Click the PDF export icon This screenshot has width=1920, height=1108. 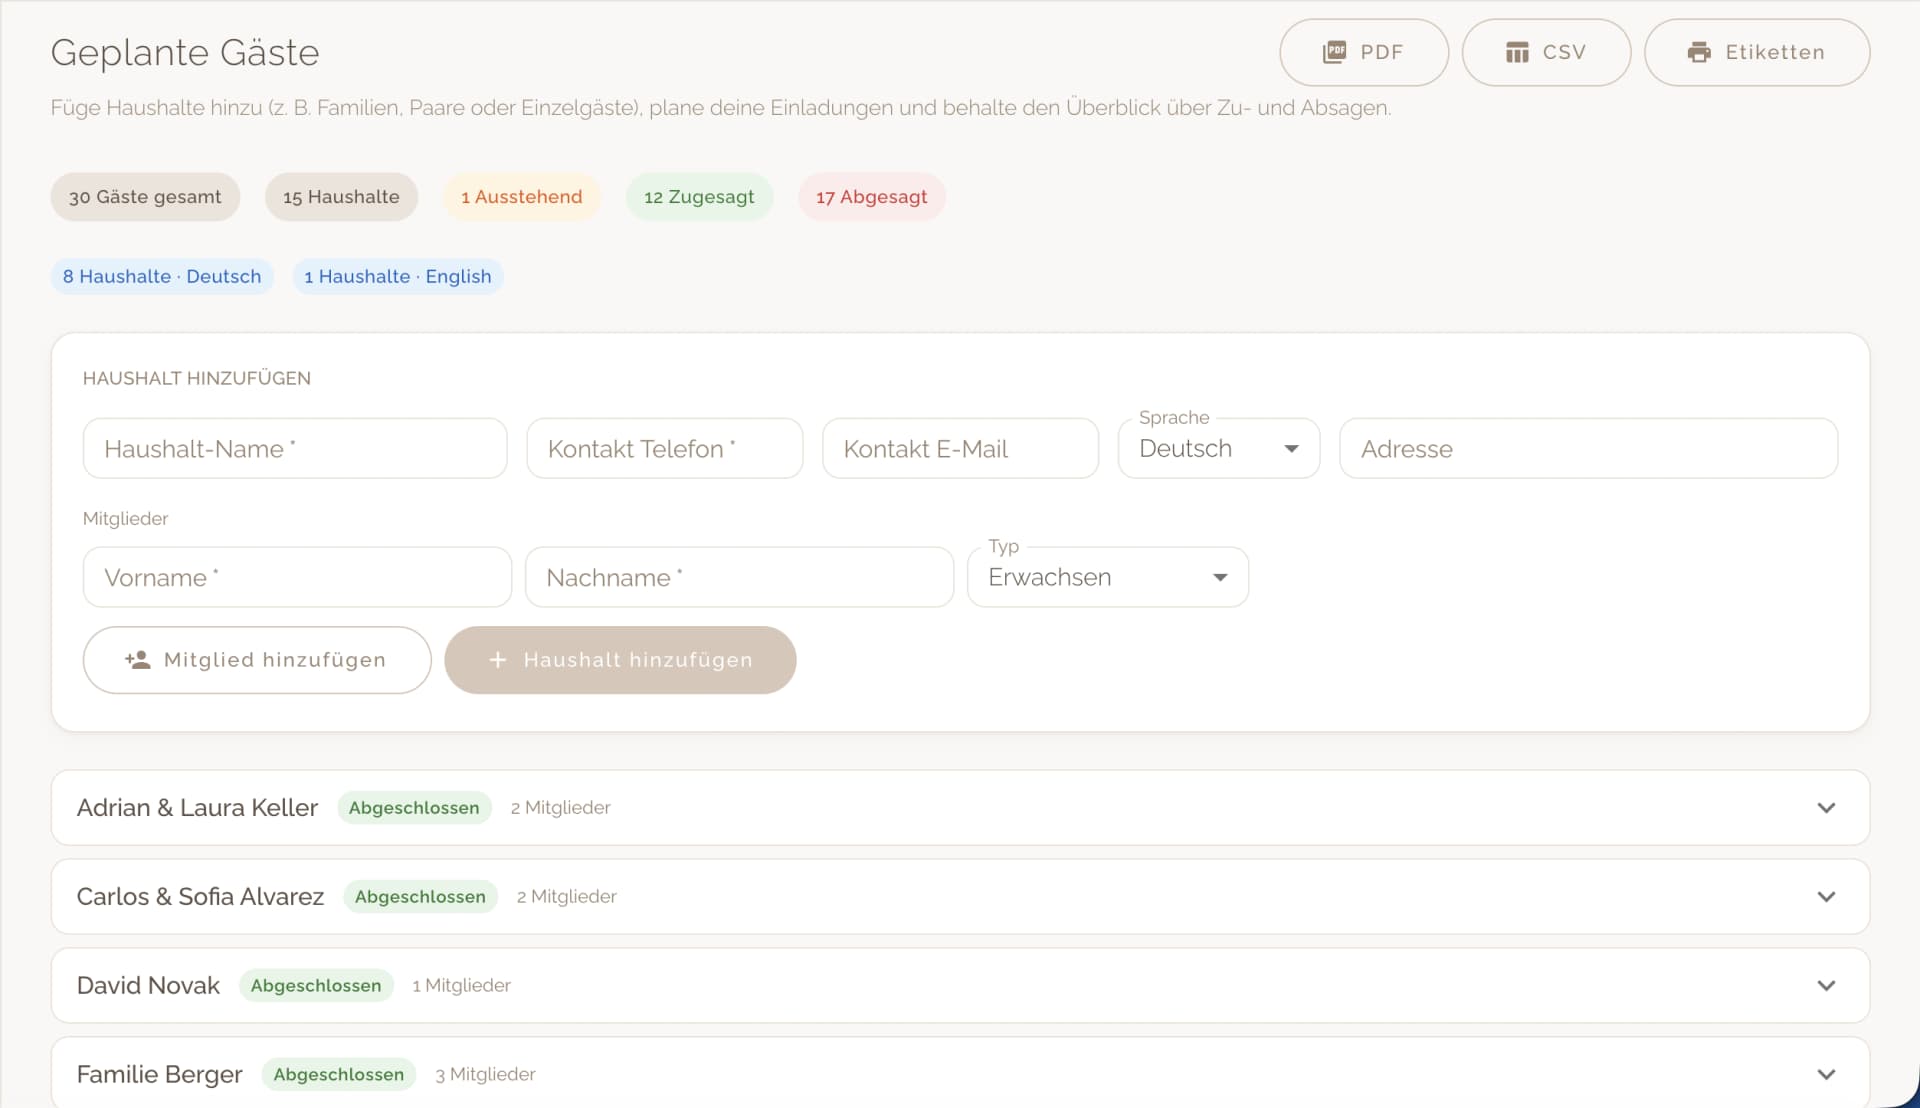click(x=1334, y=52)
